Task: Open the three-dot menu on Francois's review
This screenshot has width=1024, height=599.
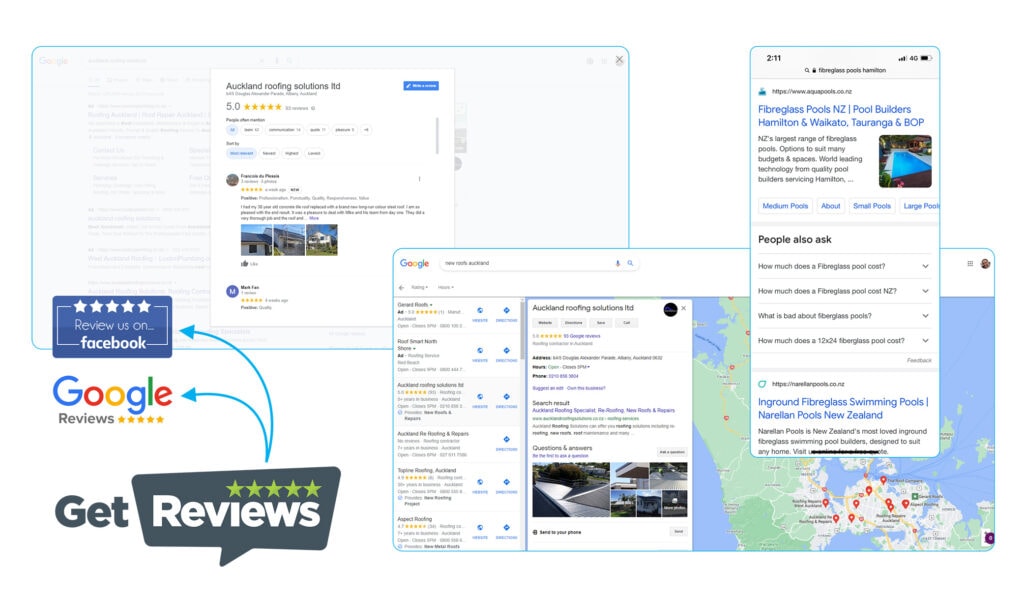Action: click(420, 178)
